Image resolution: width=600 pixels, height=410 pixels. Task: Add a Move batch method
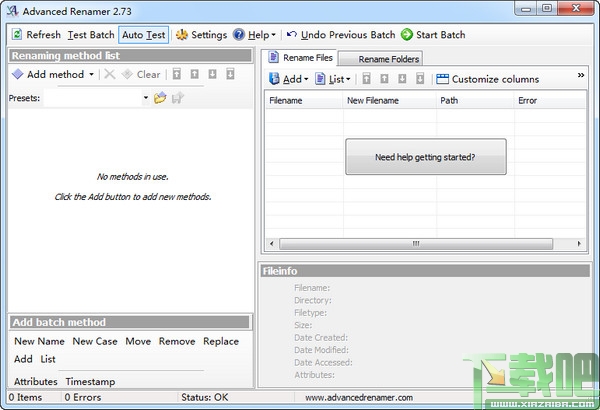click(138, 341)
